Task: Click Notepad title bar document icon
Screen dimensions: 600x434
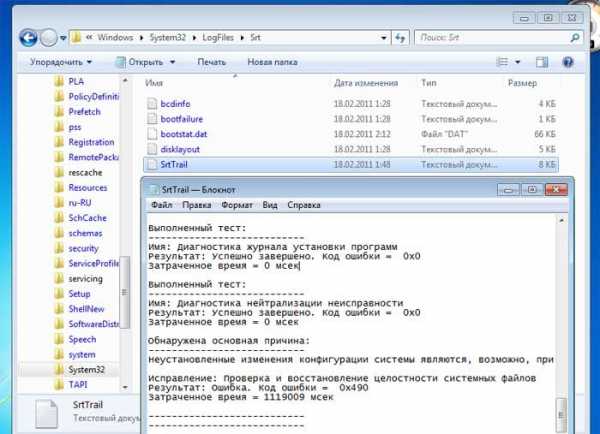Action: point(154,189)
